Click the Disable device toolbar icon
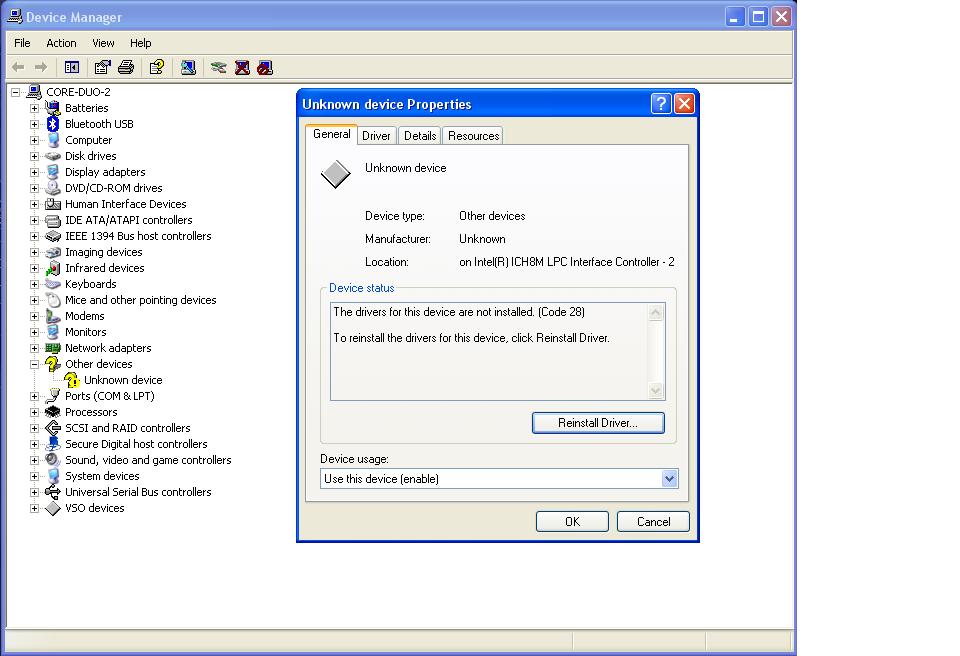The height and width of the screenshot is (656, 960). [265, 67]
